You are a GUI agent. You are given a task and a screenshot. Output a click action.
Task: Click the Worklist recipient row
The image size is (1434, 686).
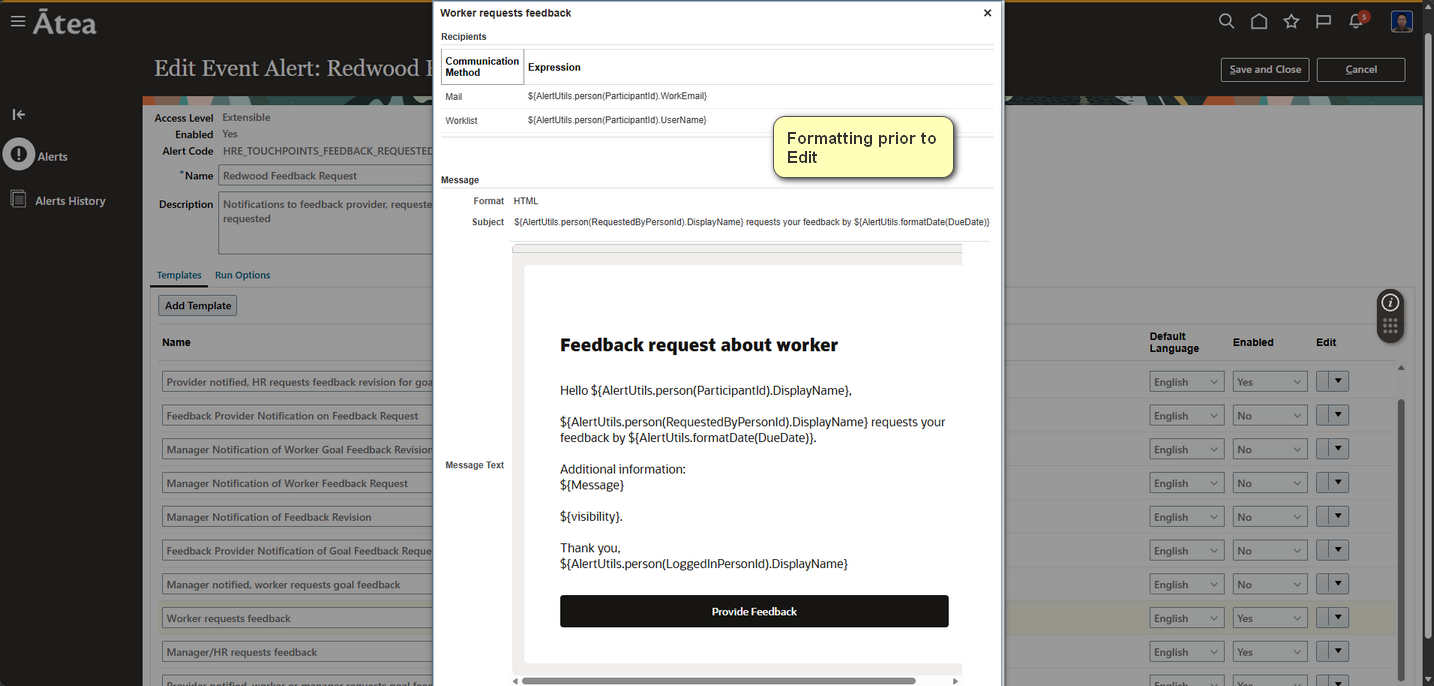coord(717,120)
